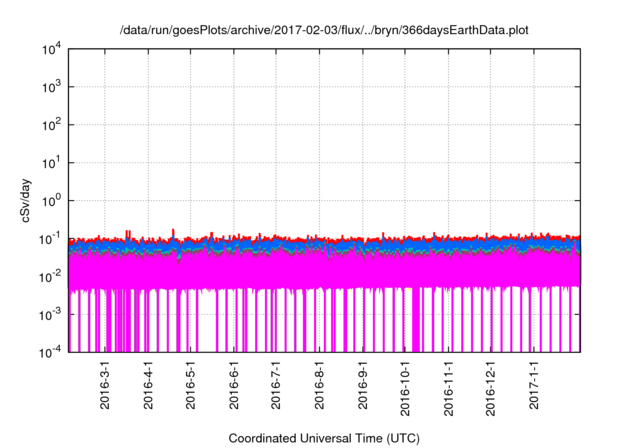Select the 2016-9-1 date tick label
The width and height of the screenshot is (640, 448).
(362, 387)
